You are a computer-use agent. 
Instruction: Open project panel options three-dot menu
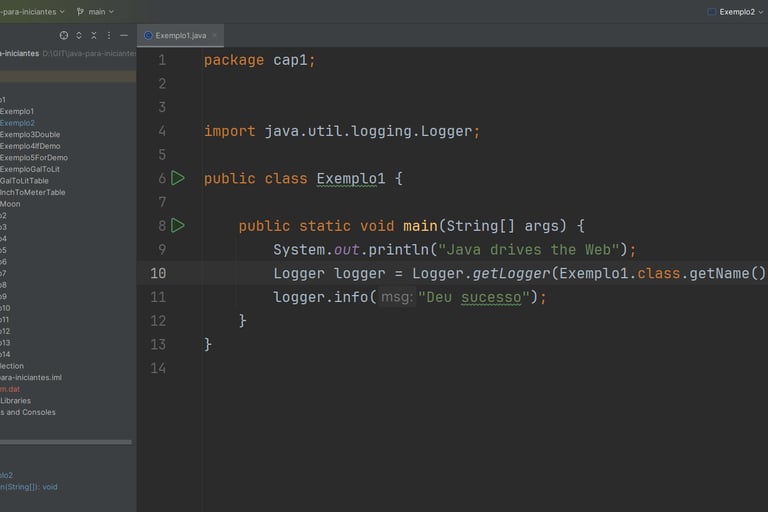tap(109, 35)
